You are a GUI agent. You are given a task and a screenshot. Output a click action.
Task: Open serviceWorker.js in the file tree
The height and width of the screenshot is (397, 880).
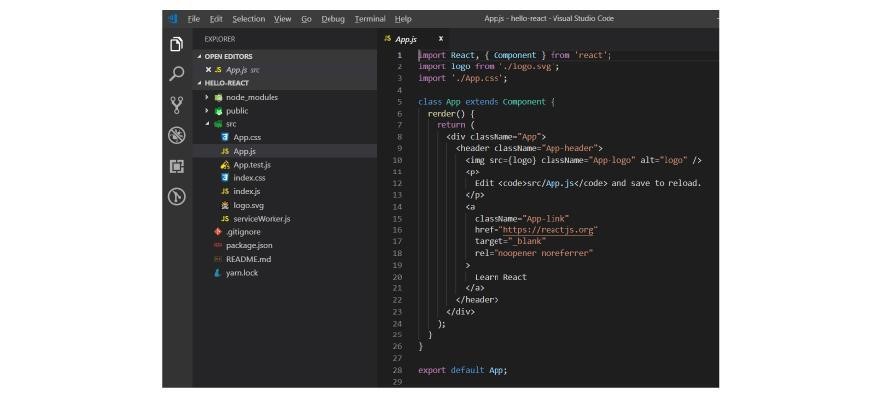[262, 218]
